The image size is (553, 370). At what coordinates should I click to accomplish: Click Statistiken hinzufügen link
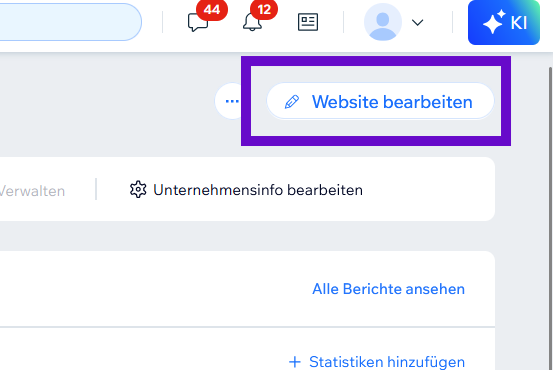pyautogui.click(x=377, y=362)
